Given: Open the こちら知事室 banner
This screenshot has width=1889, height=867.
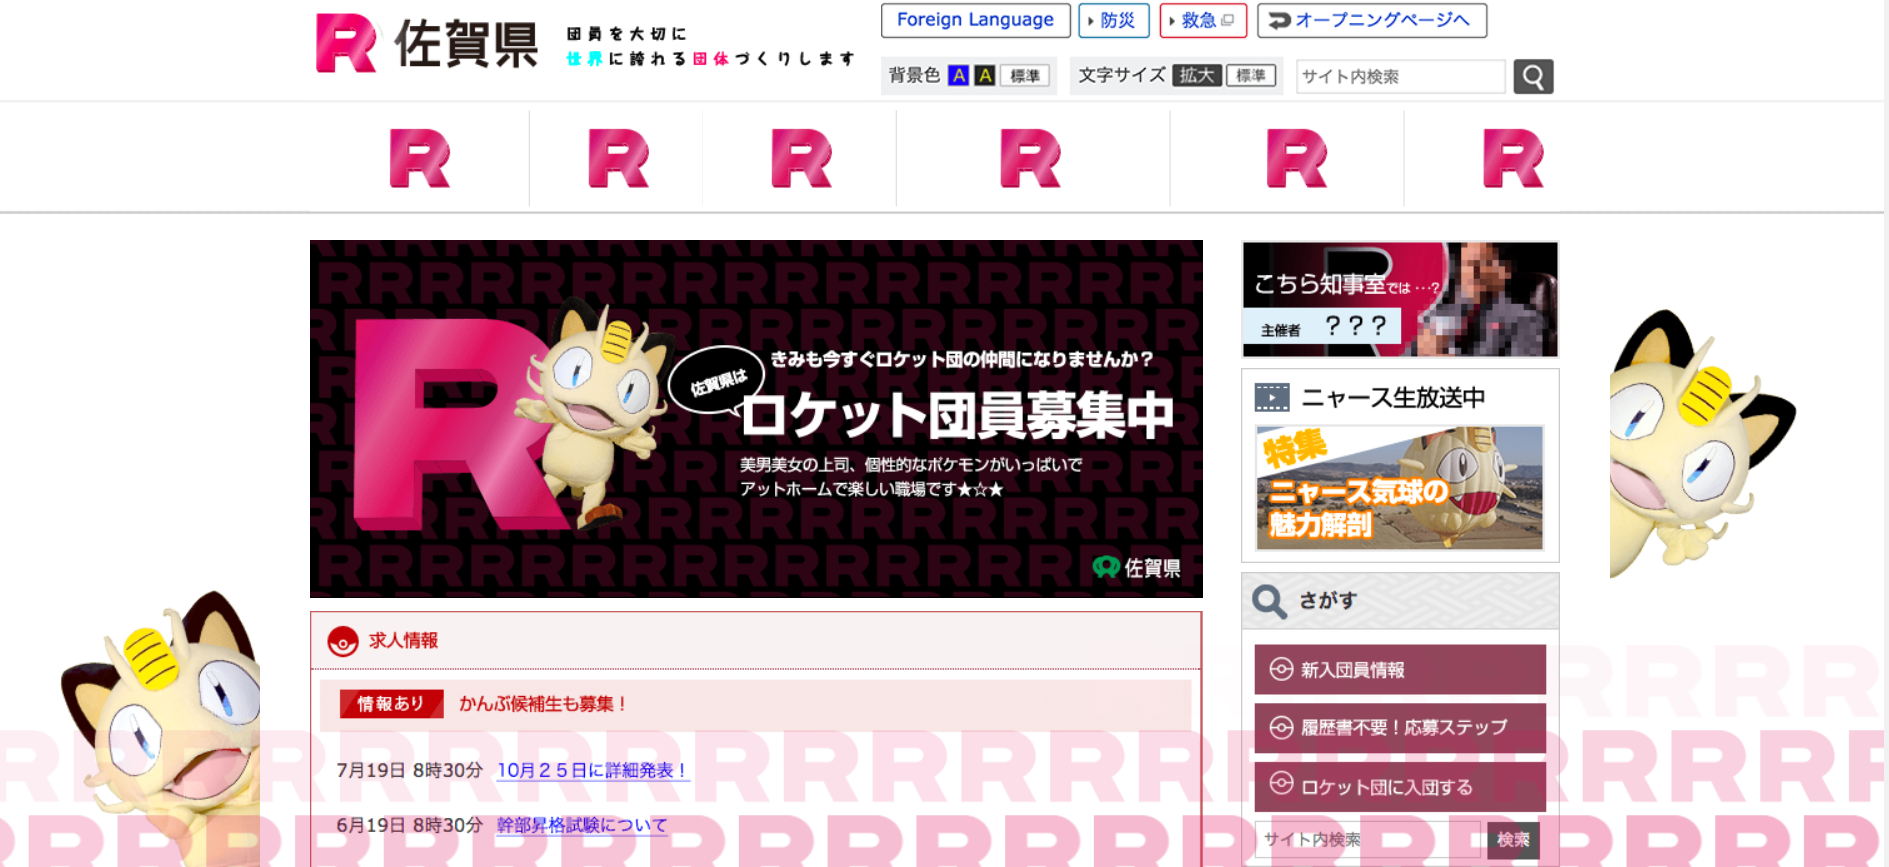Looking at the screenshot, I should point(1399,299).
